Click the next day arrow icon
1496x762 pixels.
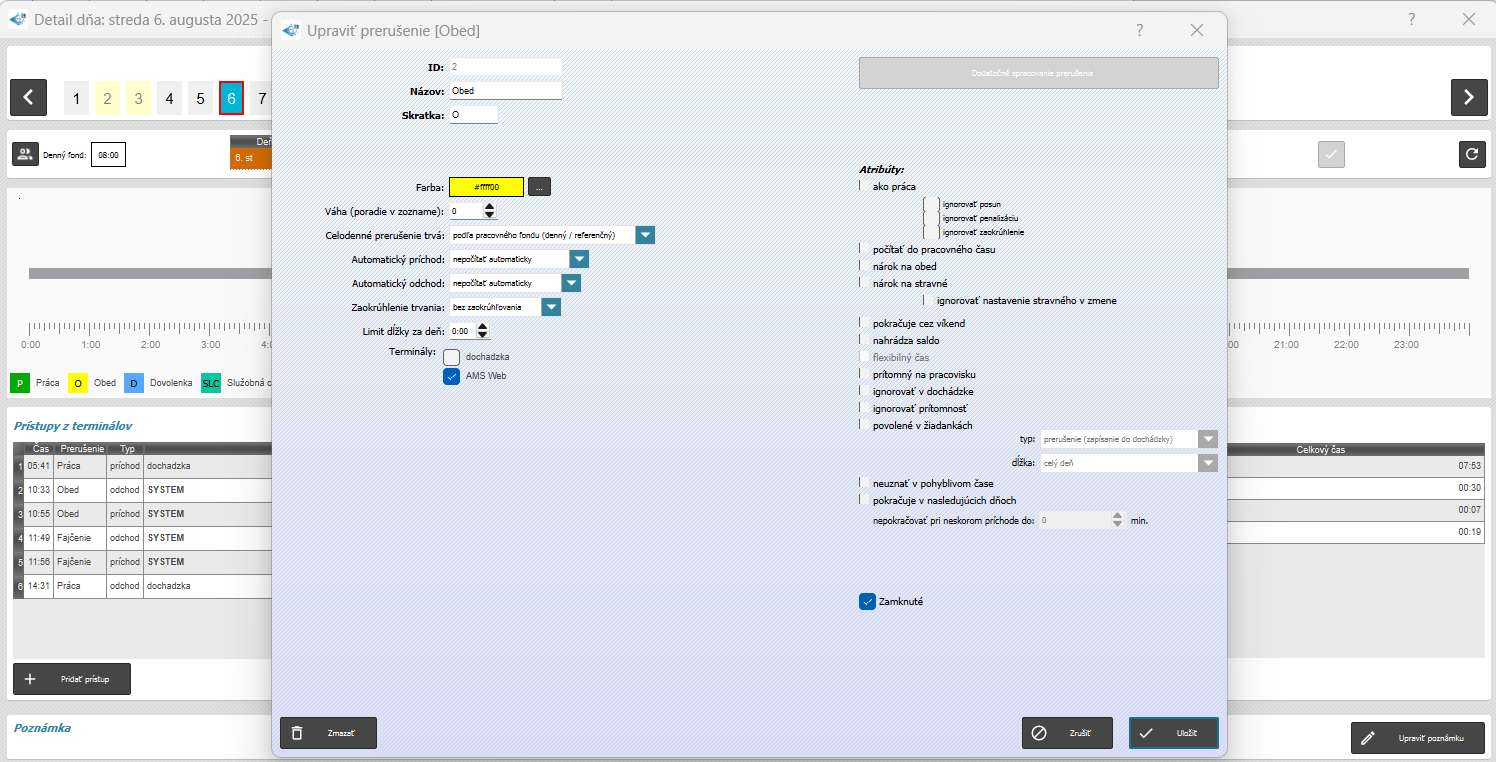1468,97
